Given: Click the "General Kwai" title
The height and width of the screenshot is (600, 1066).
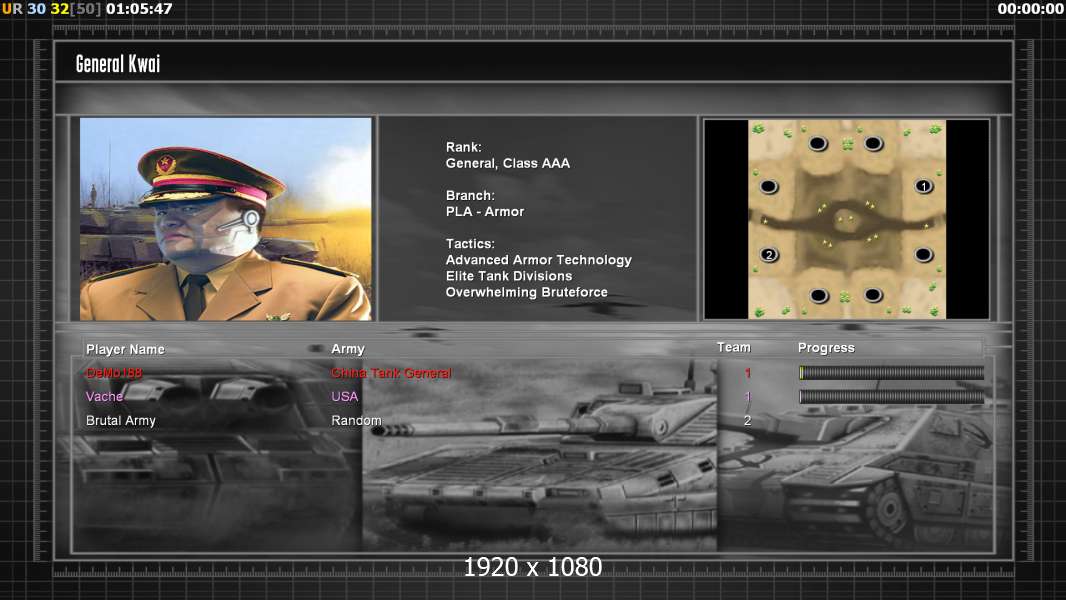Looking at the screenshot, I should [x=118, y=64].
